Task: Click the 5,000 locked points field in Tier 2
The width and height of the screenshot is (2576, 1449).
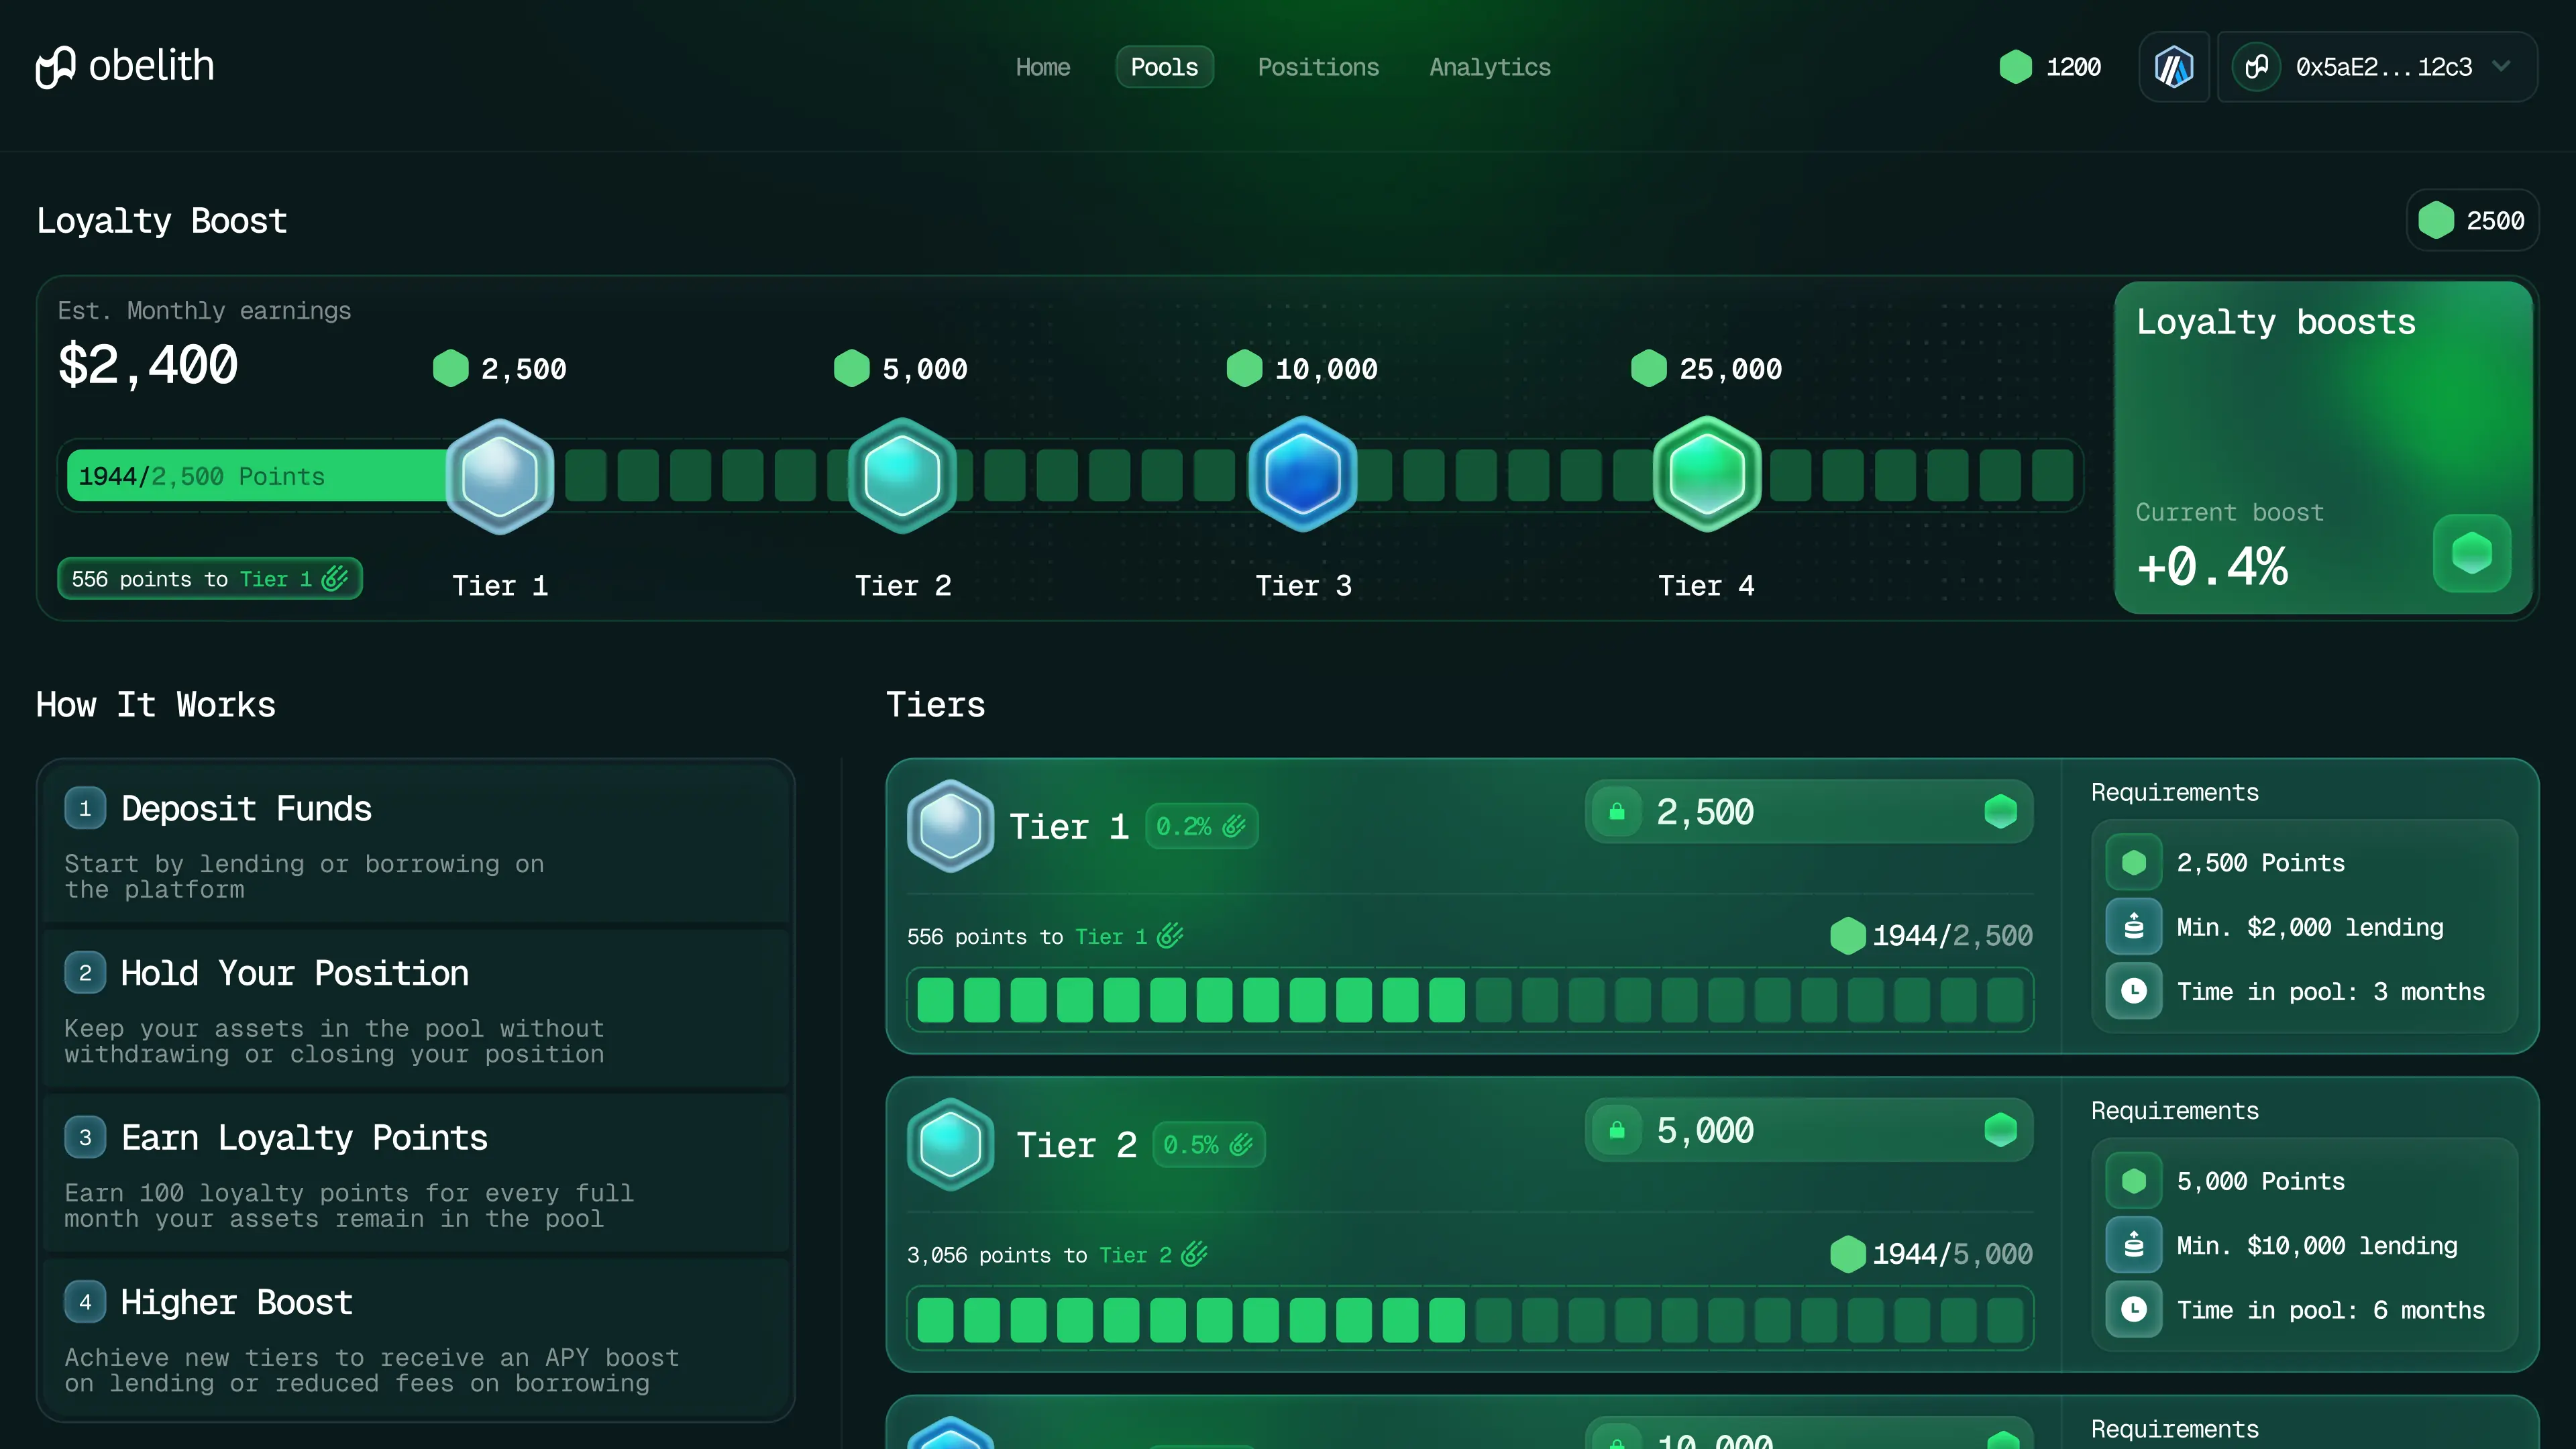Action: coord(1809,1130)
